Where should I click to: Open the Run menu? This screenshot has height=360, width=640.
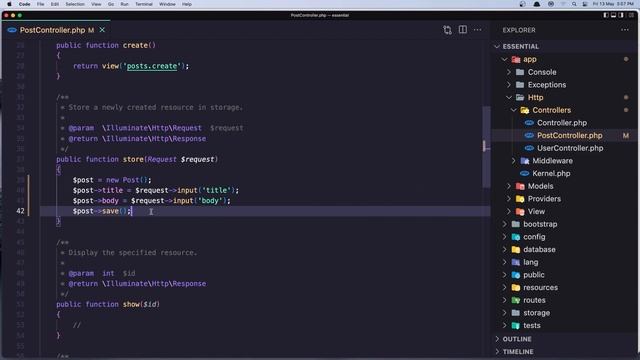pos(124,4)
